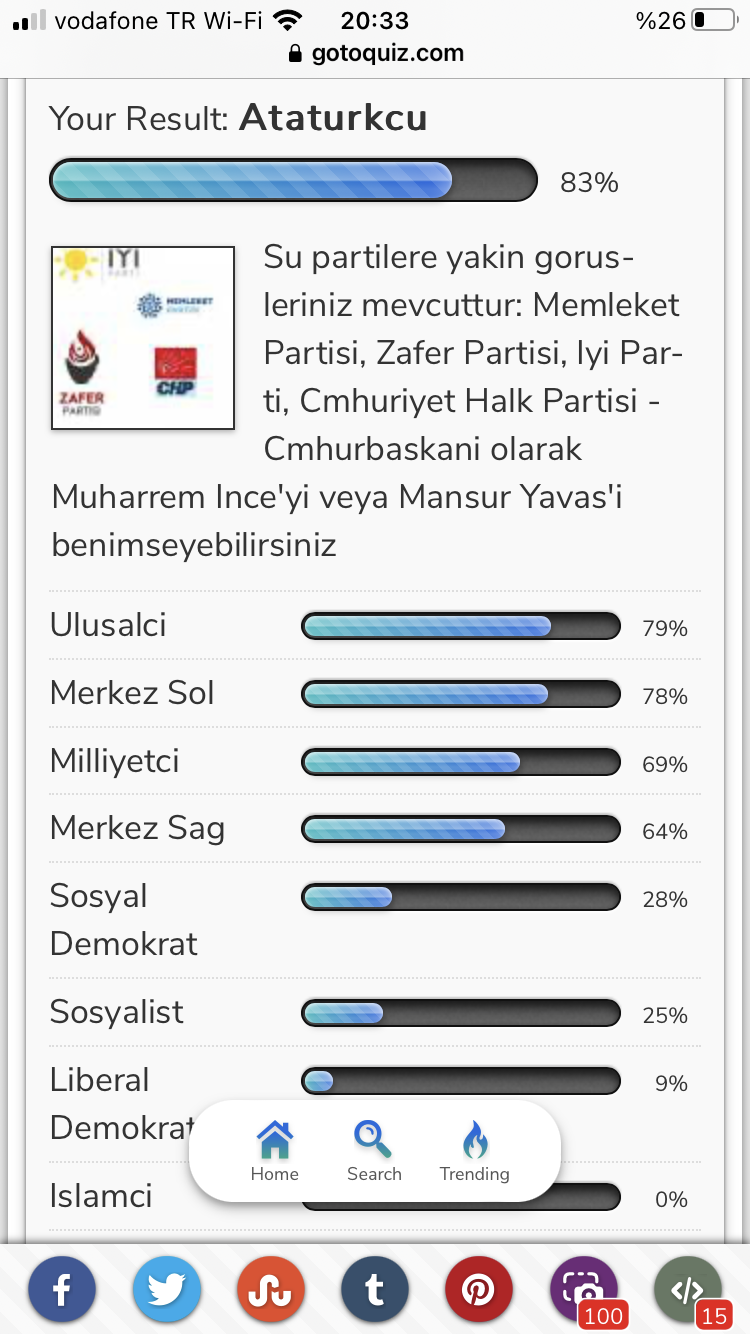Tap the Home icon in floating menu
Screen dimensions: 750x1334
(275, 1151)
